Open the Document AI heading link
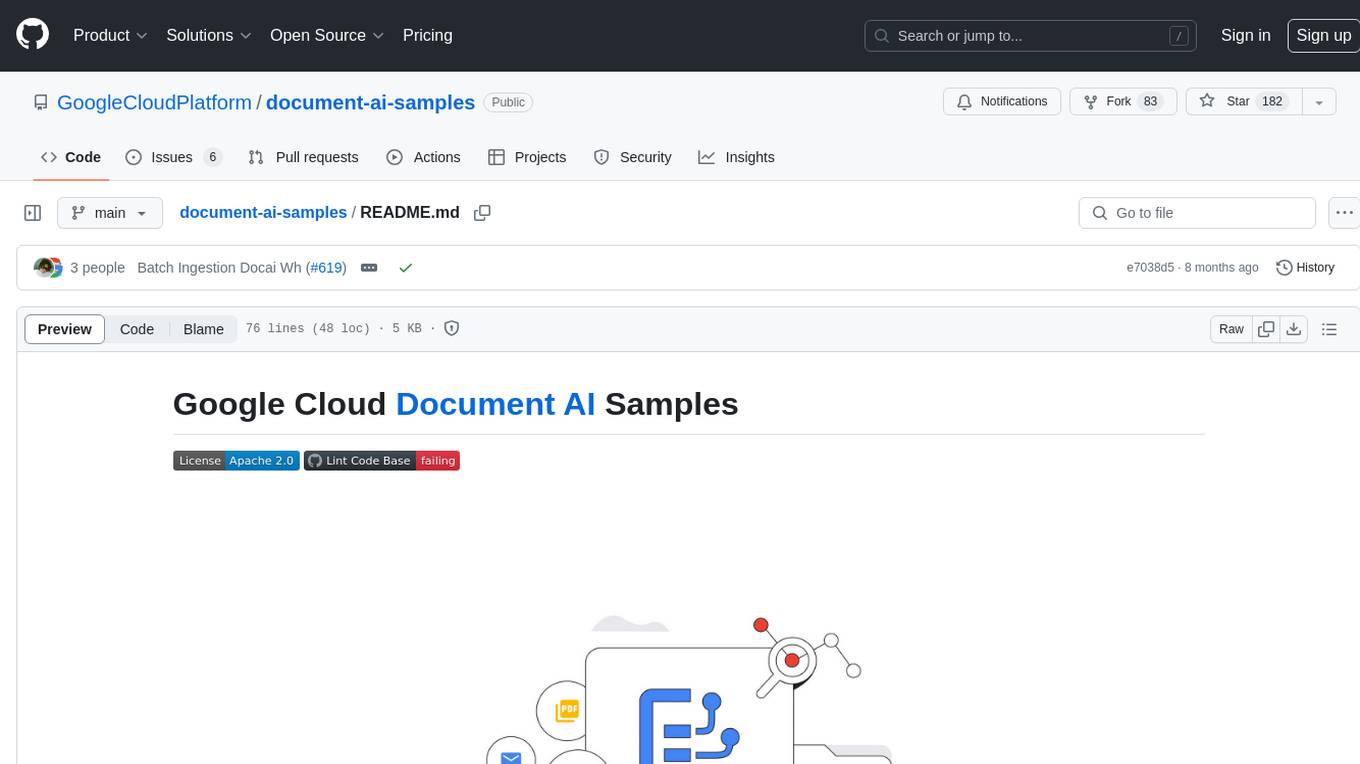The image size is (1360, 764). point(496,404)
